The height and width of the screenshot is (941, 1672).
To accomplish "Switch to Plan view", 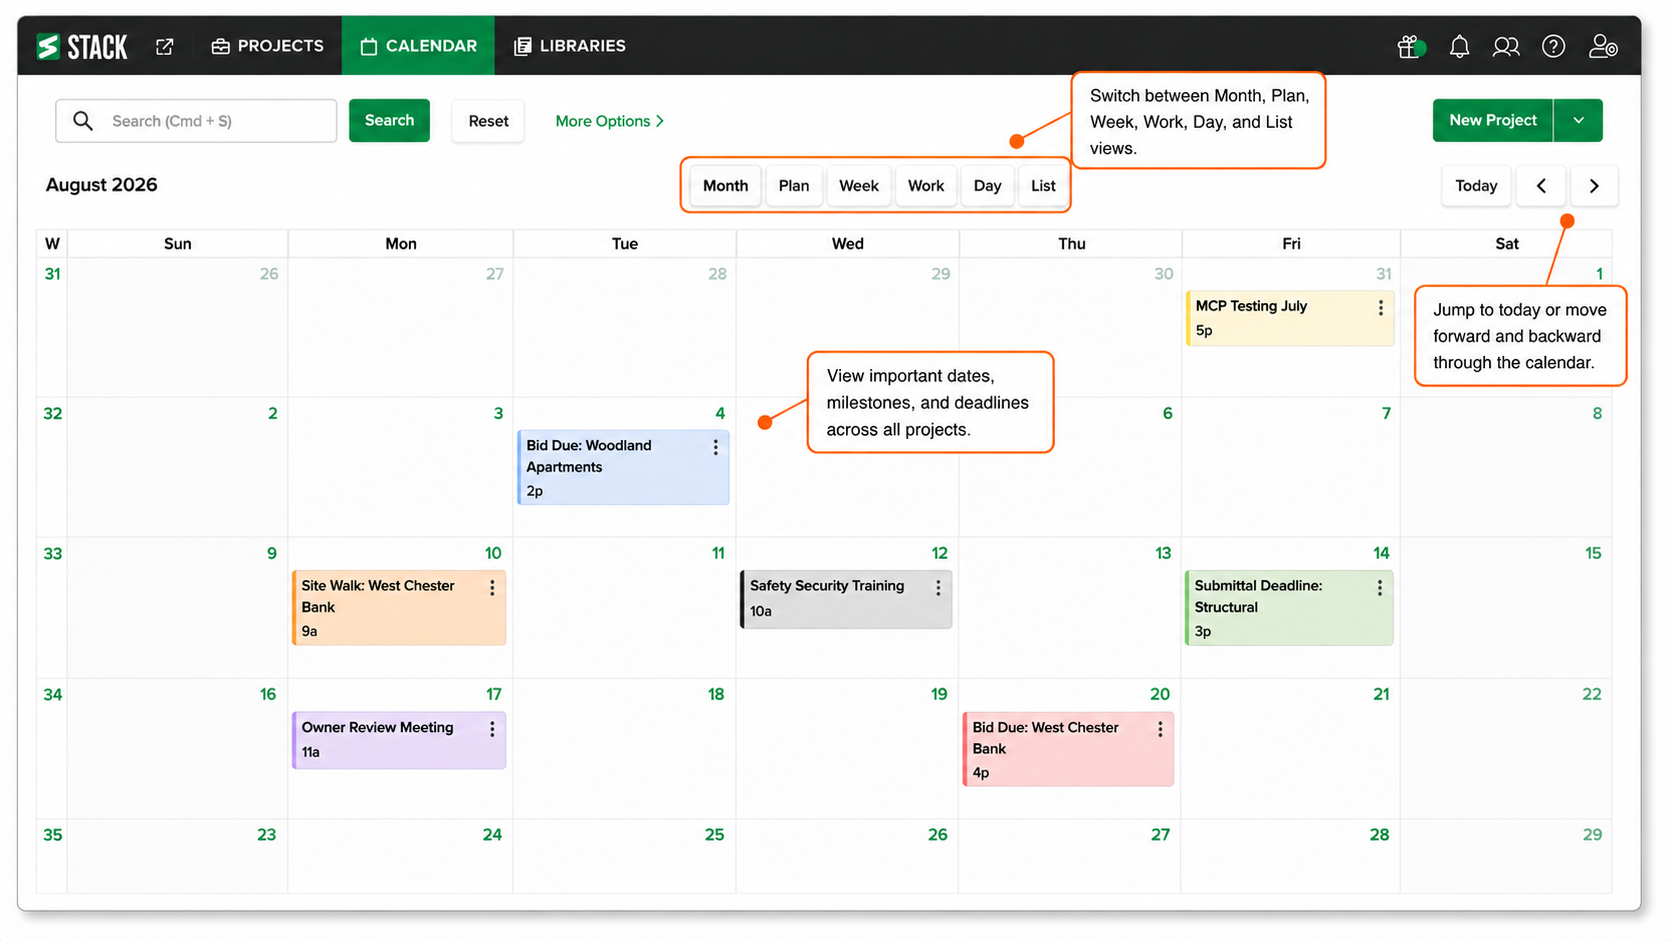I will pyautogui.click(x=794, y=186).
